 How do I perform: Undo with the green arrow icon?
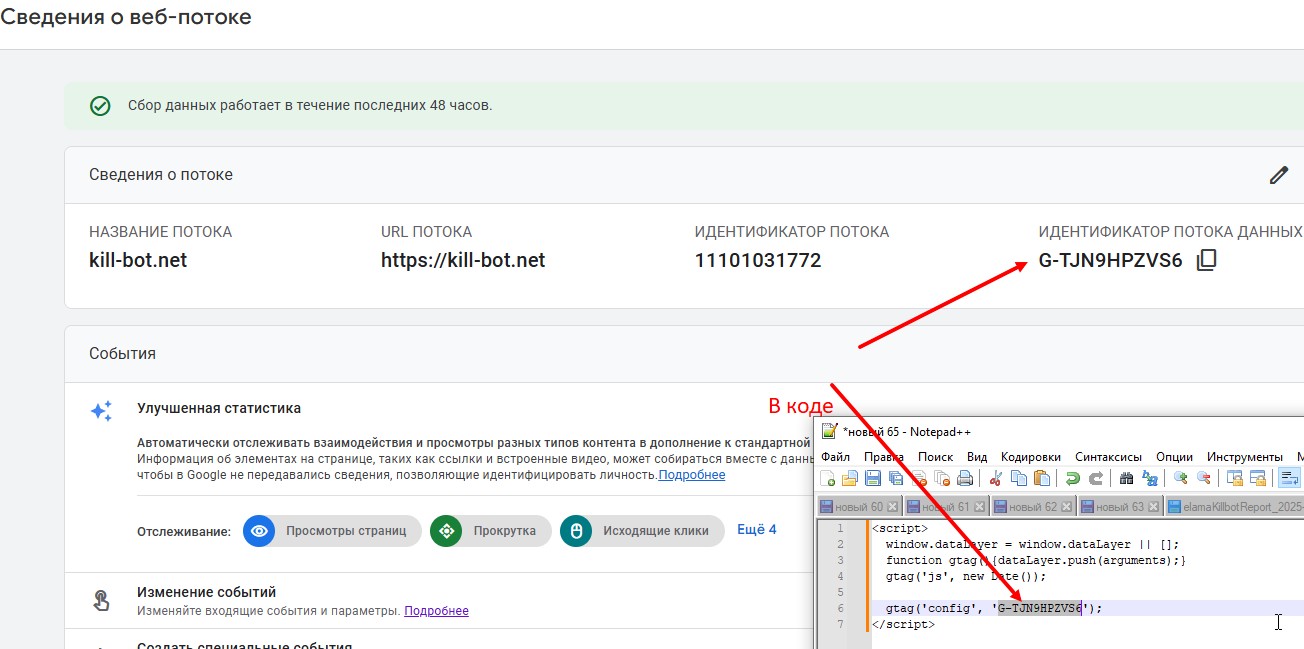click(1073, 478)
